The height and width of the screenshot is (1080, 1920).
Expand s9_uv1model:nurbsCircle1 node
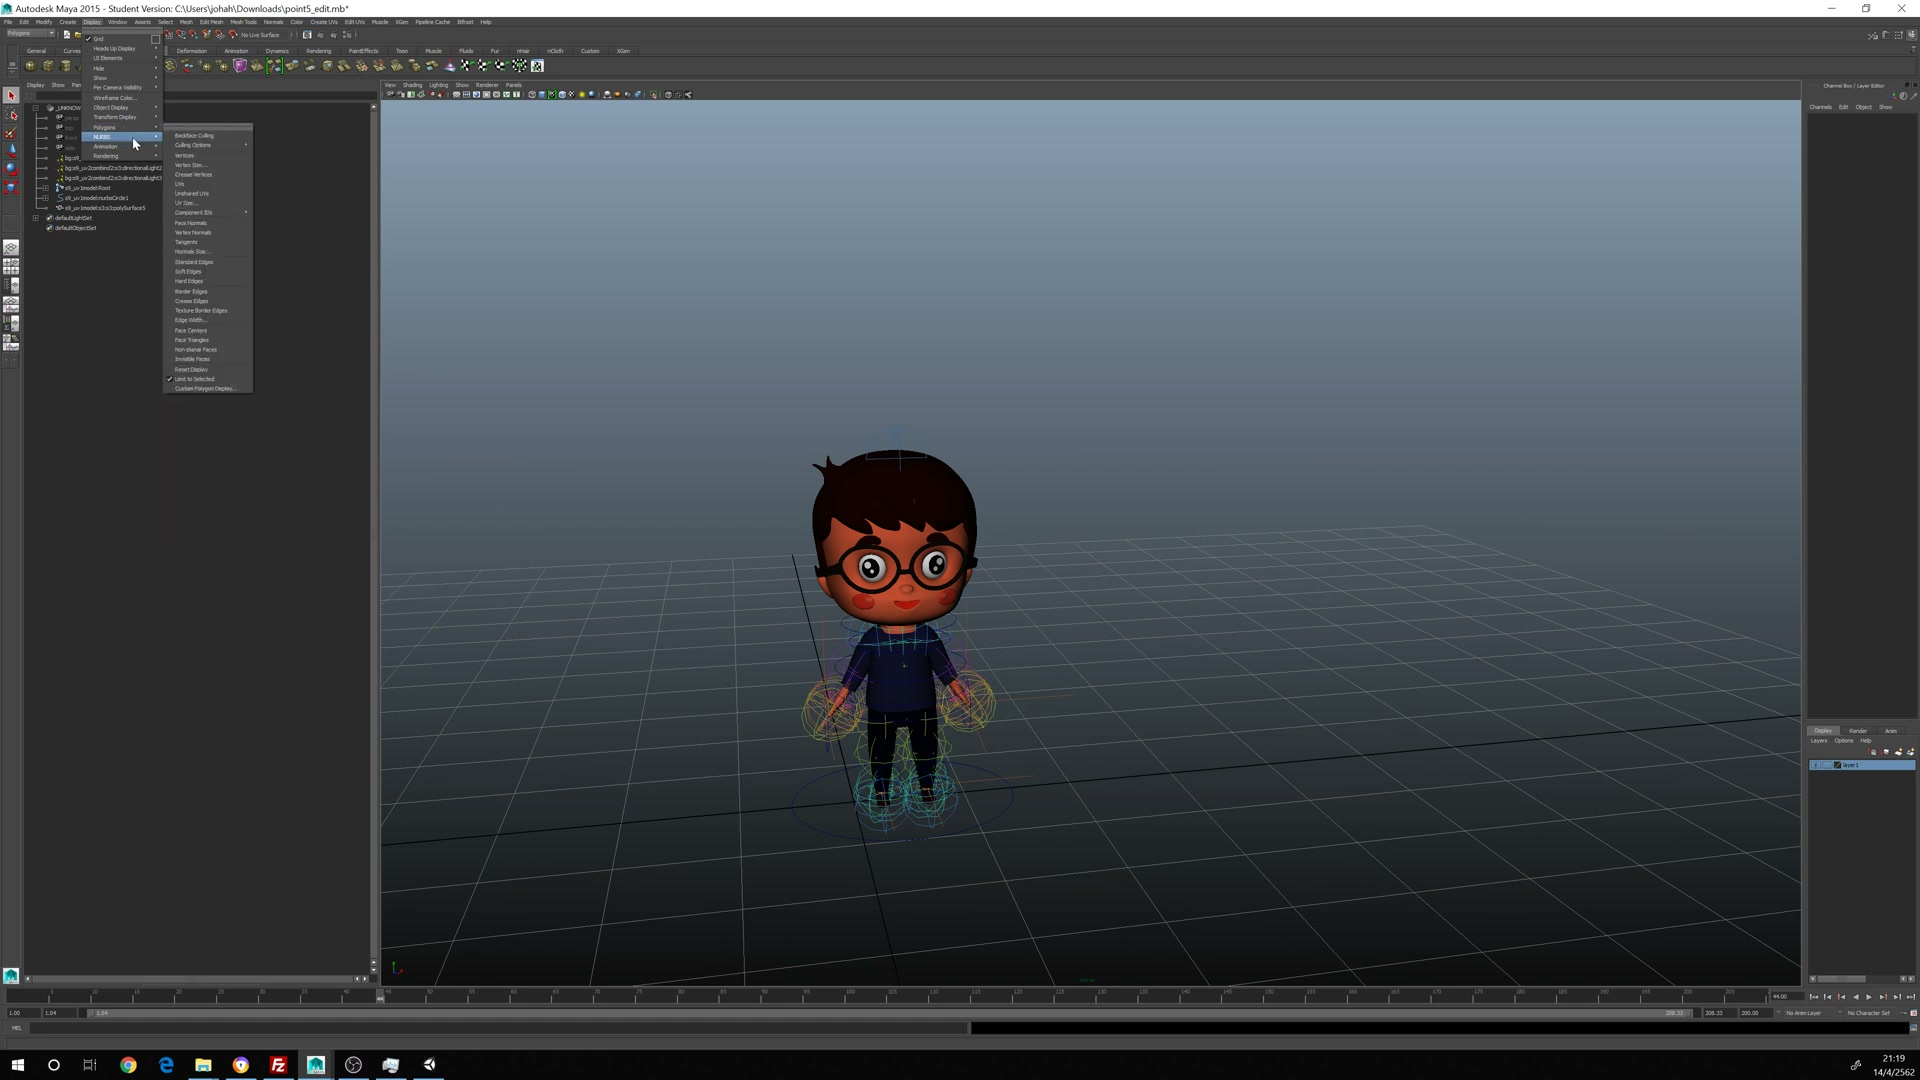(x=45, y=198)
